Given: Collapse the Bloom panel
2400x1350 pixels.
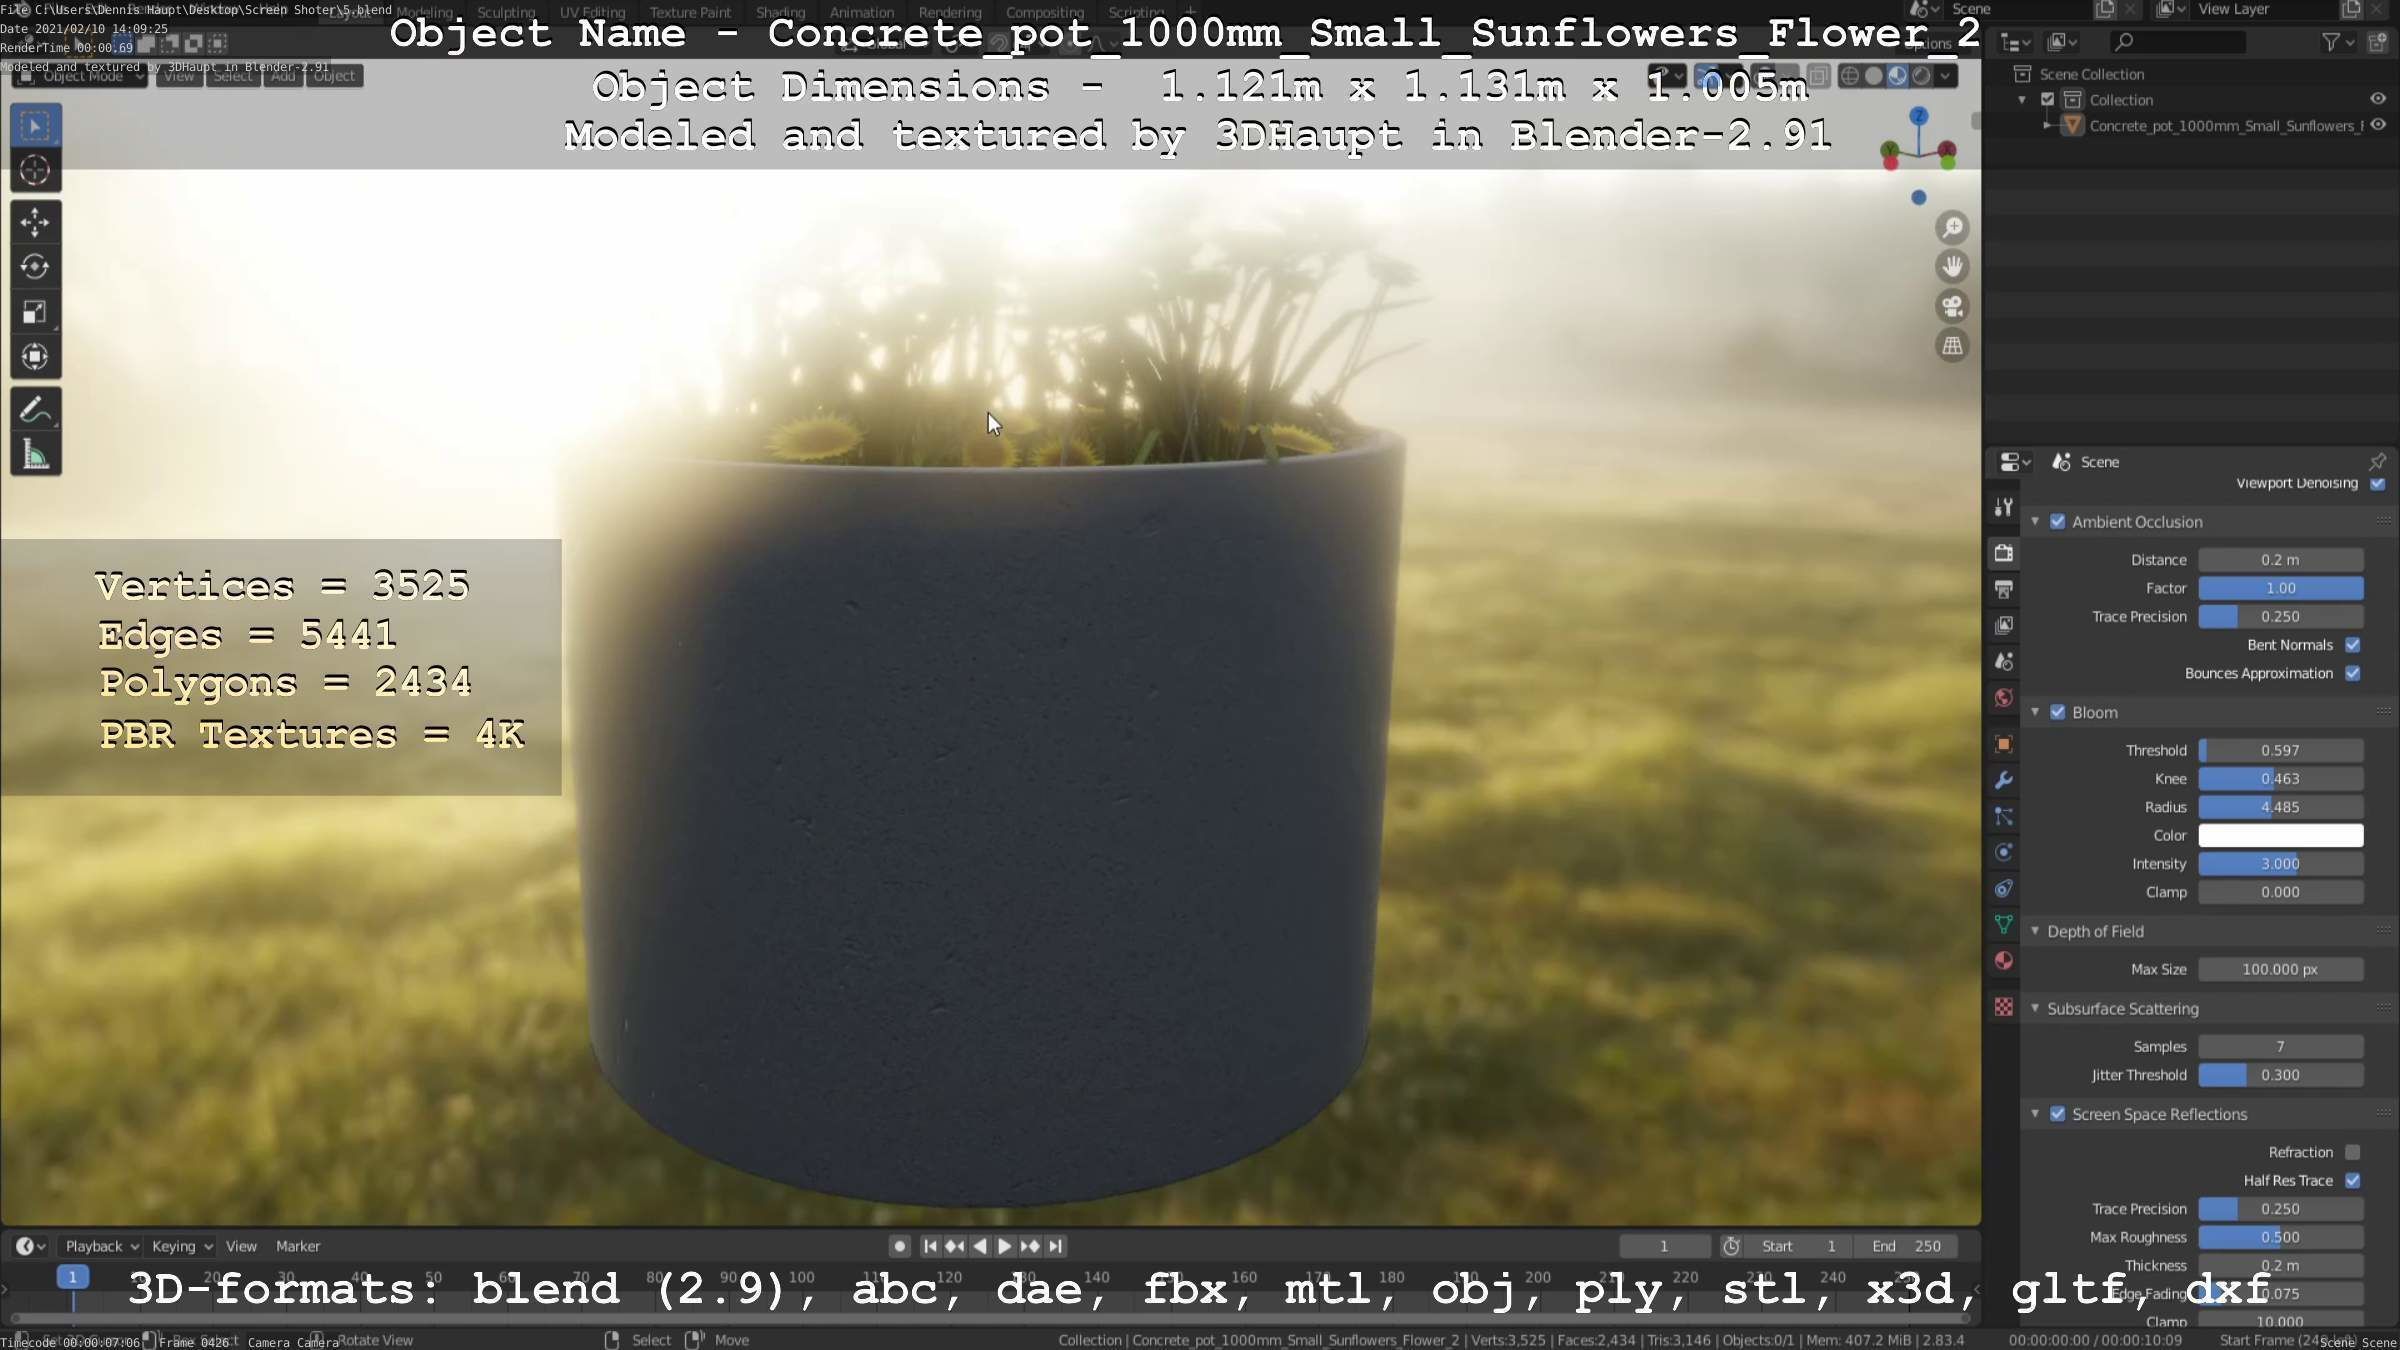Looking at the screenshot, I should [x=2035, y=713].
